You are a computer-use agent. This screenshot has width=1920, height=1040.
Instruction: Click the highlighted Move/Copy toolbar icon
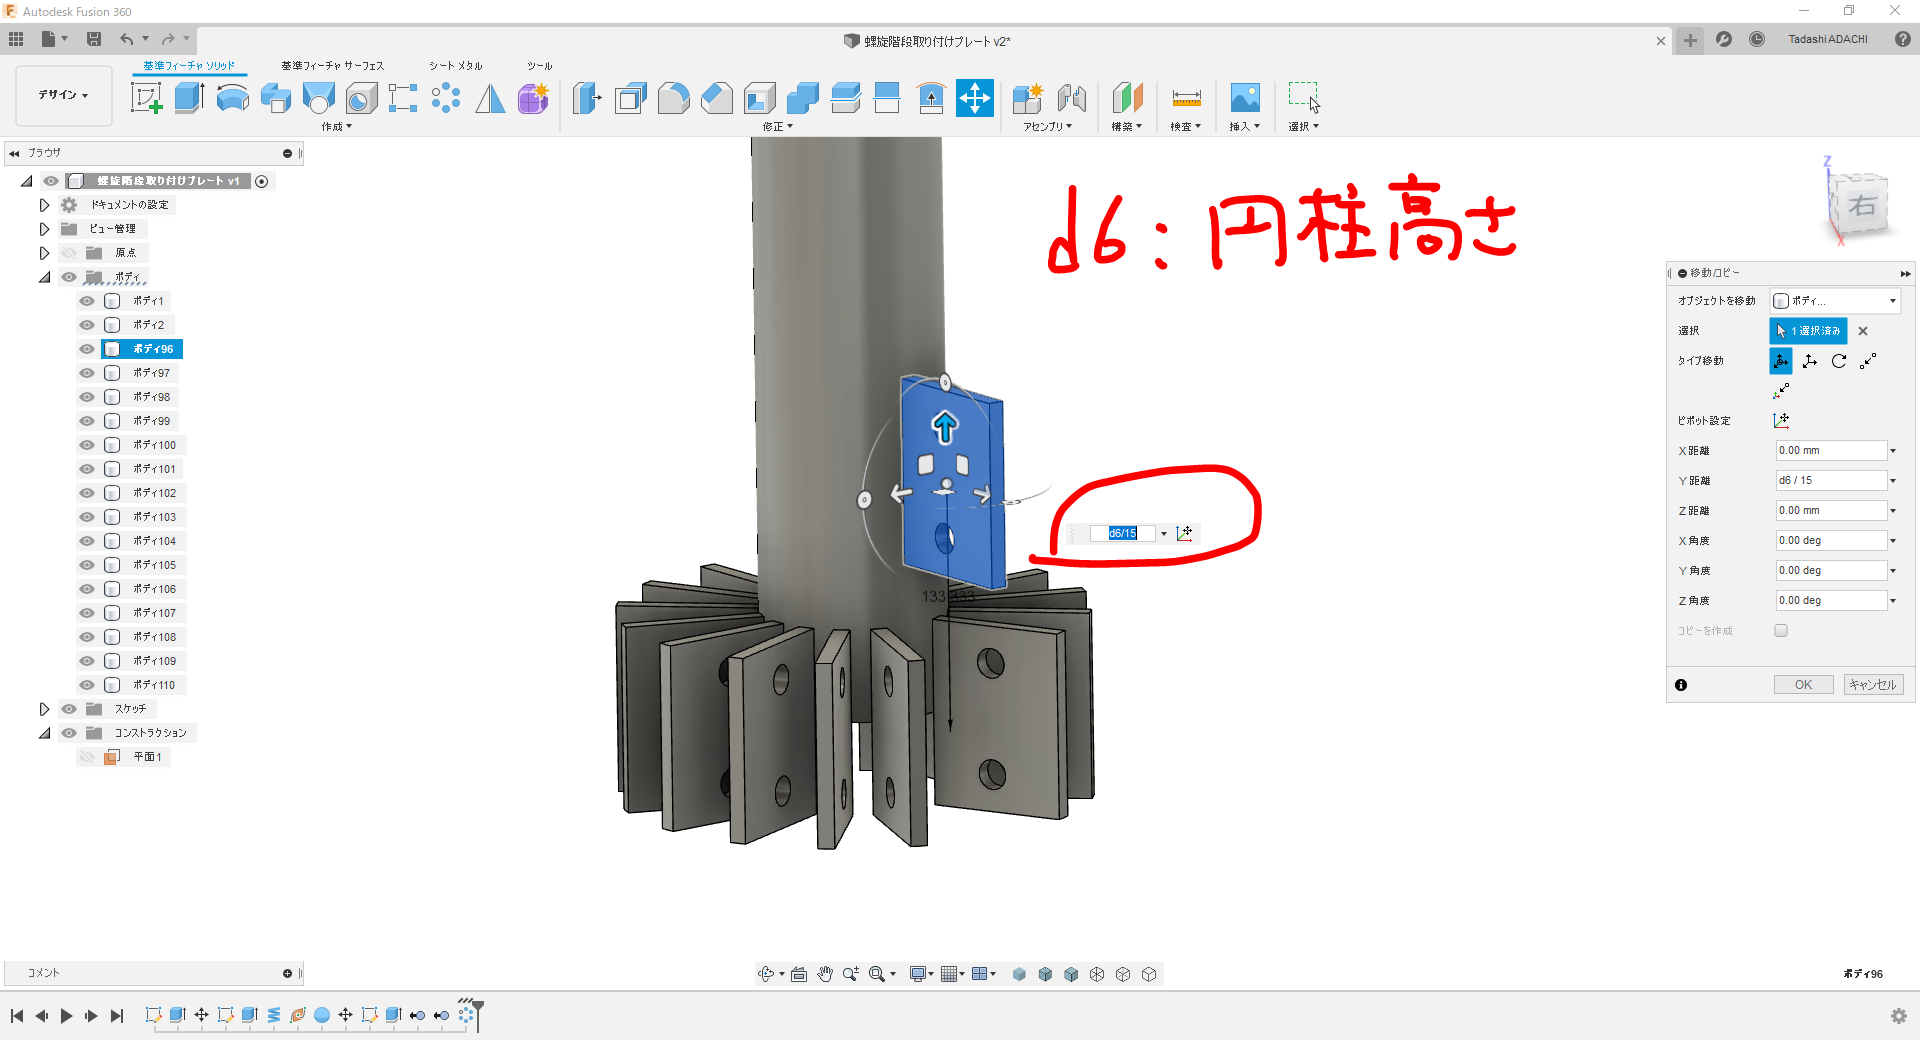pyautogui.click(x=974, y=98)
